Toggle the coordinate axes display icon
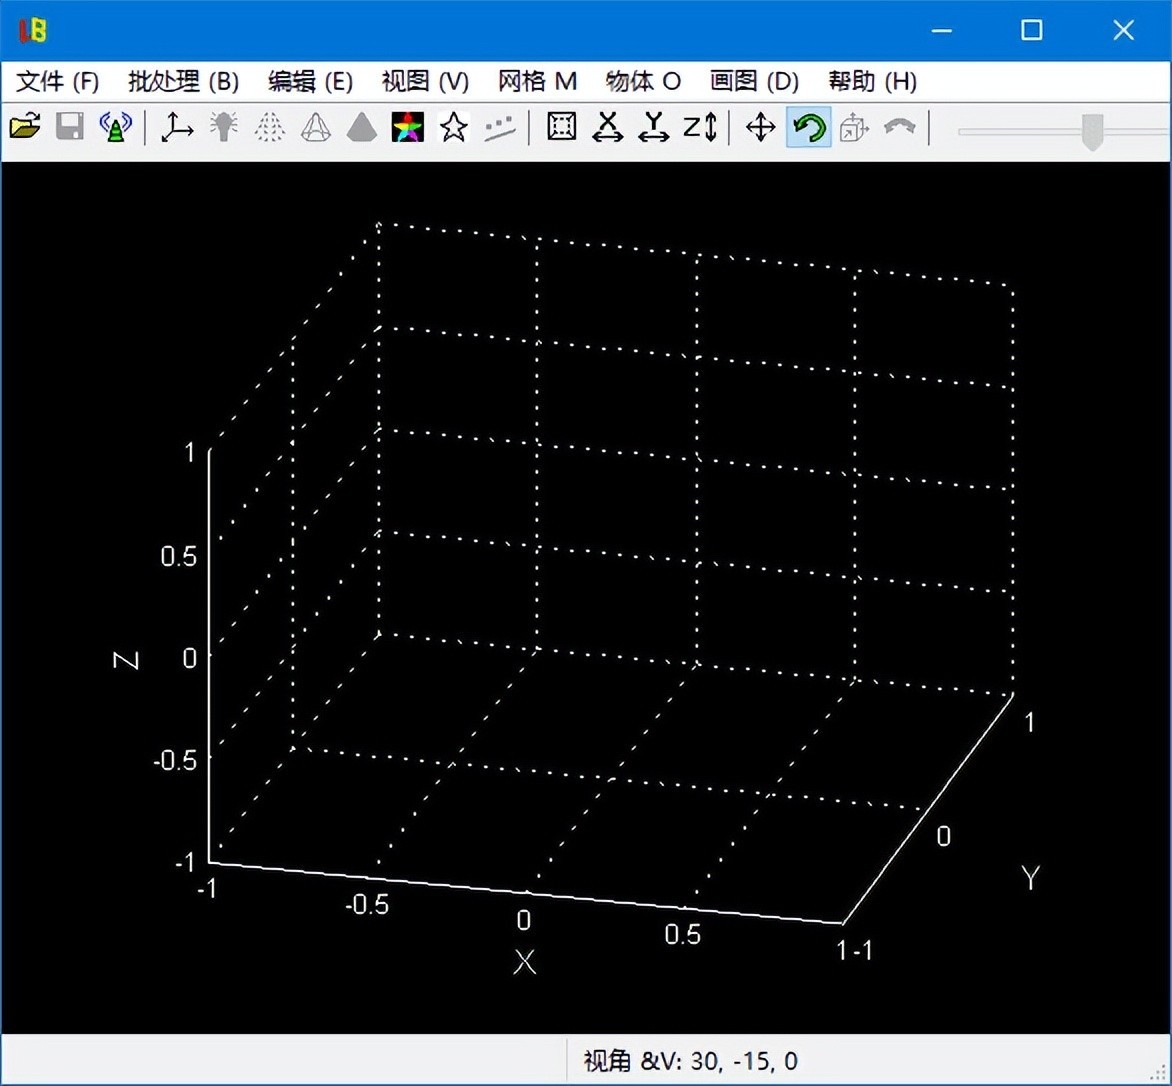This screenshot has width=1172, height=1086. pyautogui.click(x=177, y=127)
